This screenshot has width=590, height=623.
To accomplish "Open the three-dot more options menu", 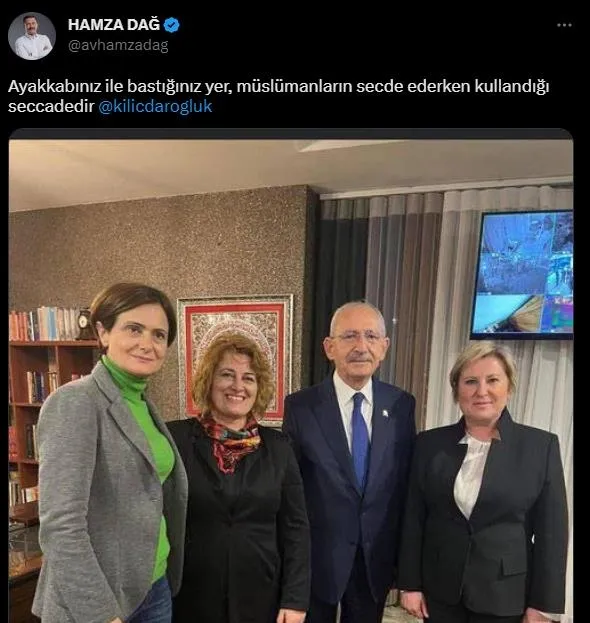I will pos(564,25).
